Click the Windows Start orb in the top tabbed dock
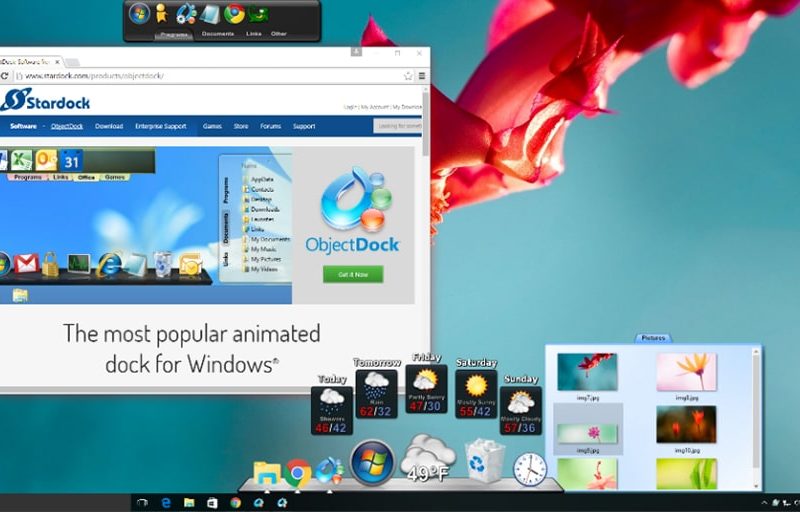This screenshot has height=512, width=800. tap(139, 14)
